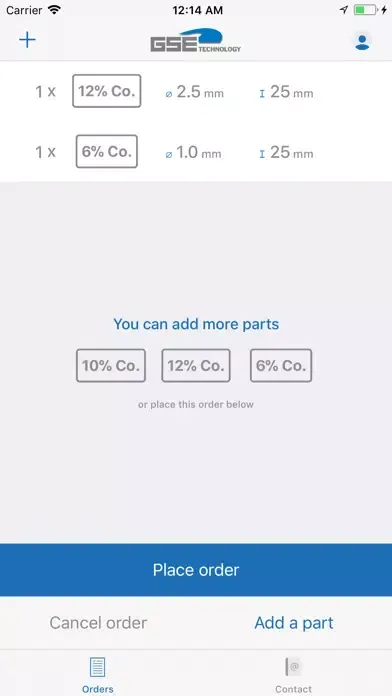Tap the Place order button
392x696 pixels.
tap(196, 570)
